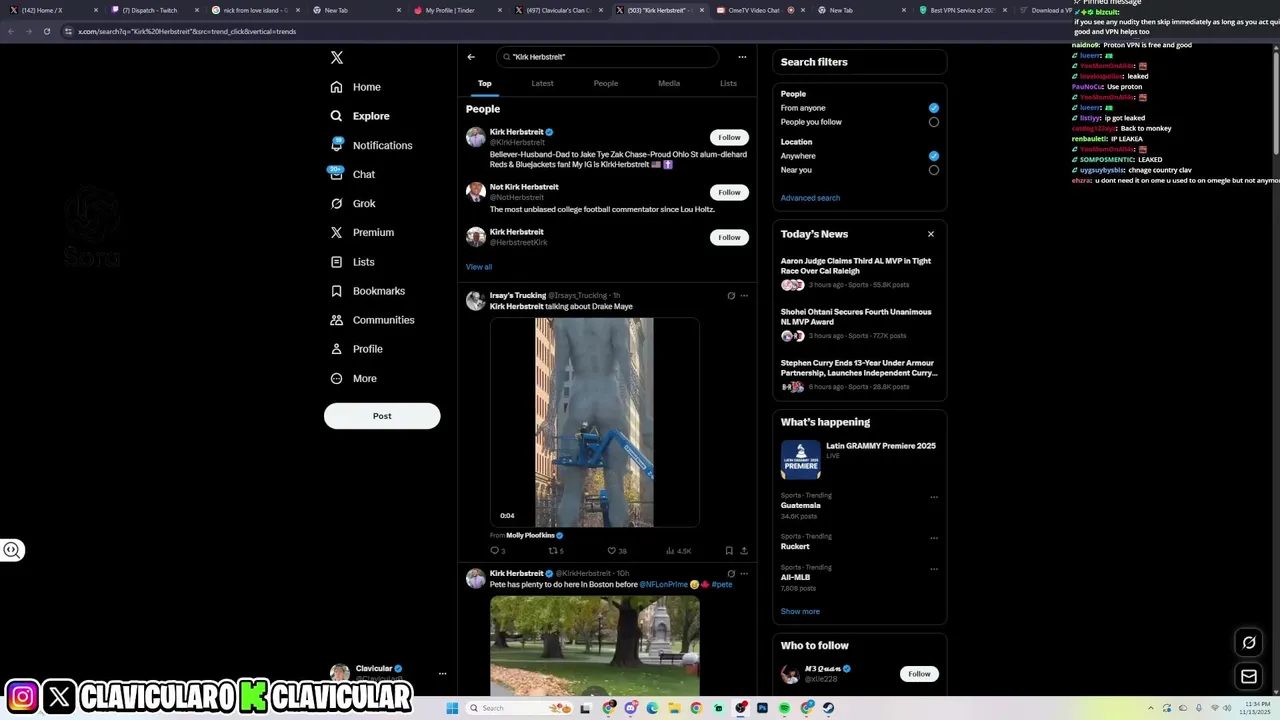Open Windows Start menu

click(452, 708)
